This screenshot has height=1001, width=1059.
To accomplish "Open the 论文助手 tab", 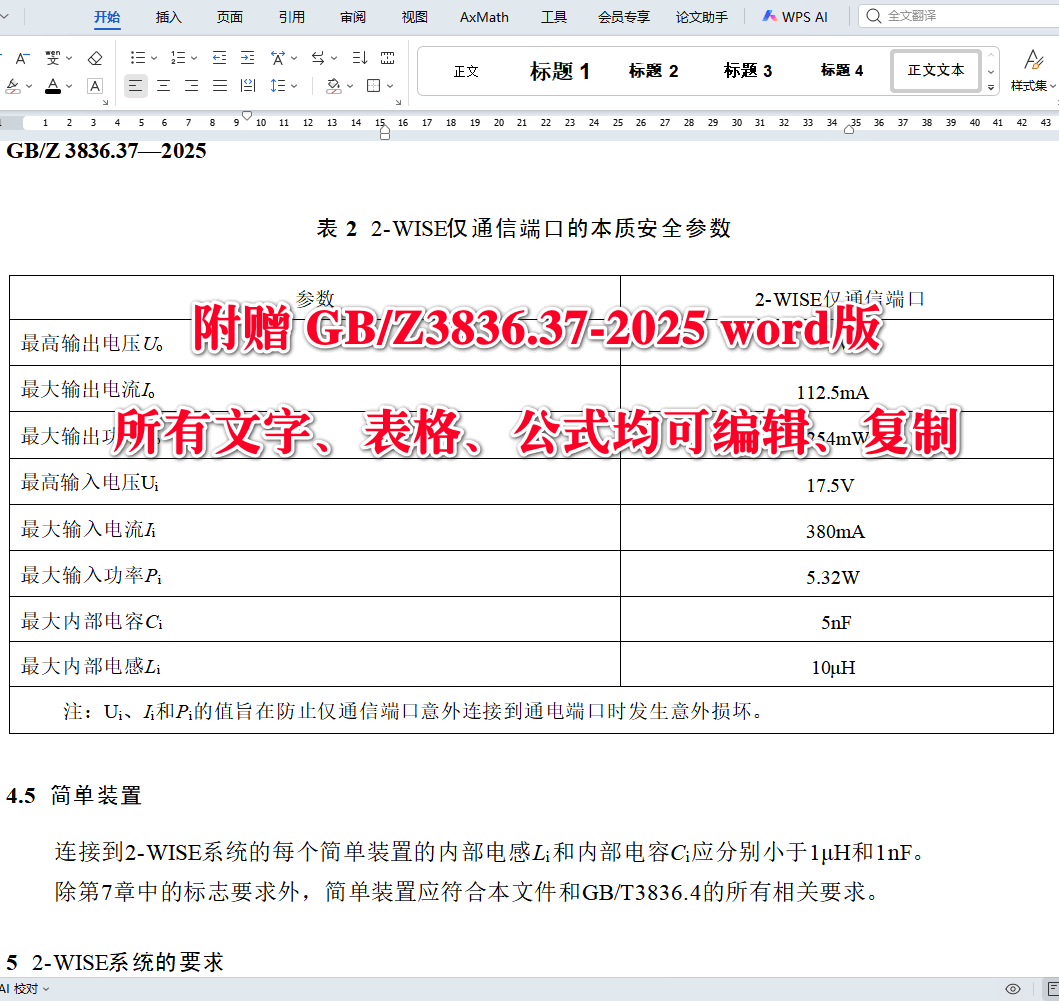I will [702, 17].
